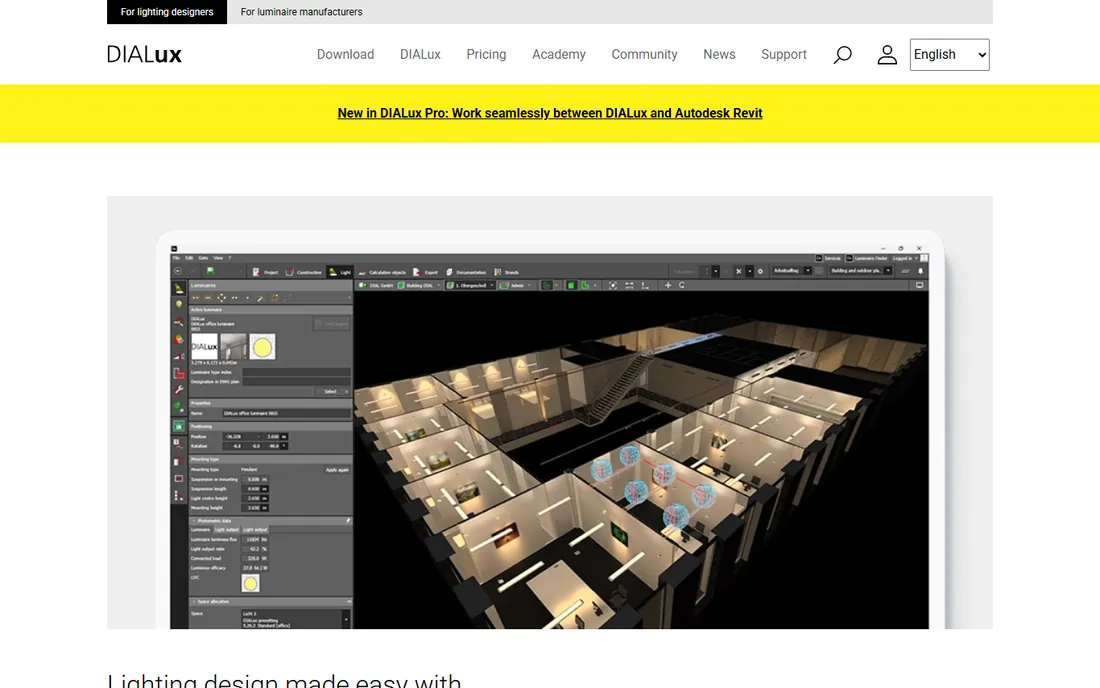Follow the DIALux Pro and Autodesk Revit banner link
1100x688 pixels.
(x=550, y=113)
